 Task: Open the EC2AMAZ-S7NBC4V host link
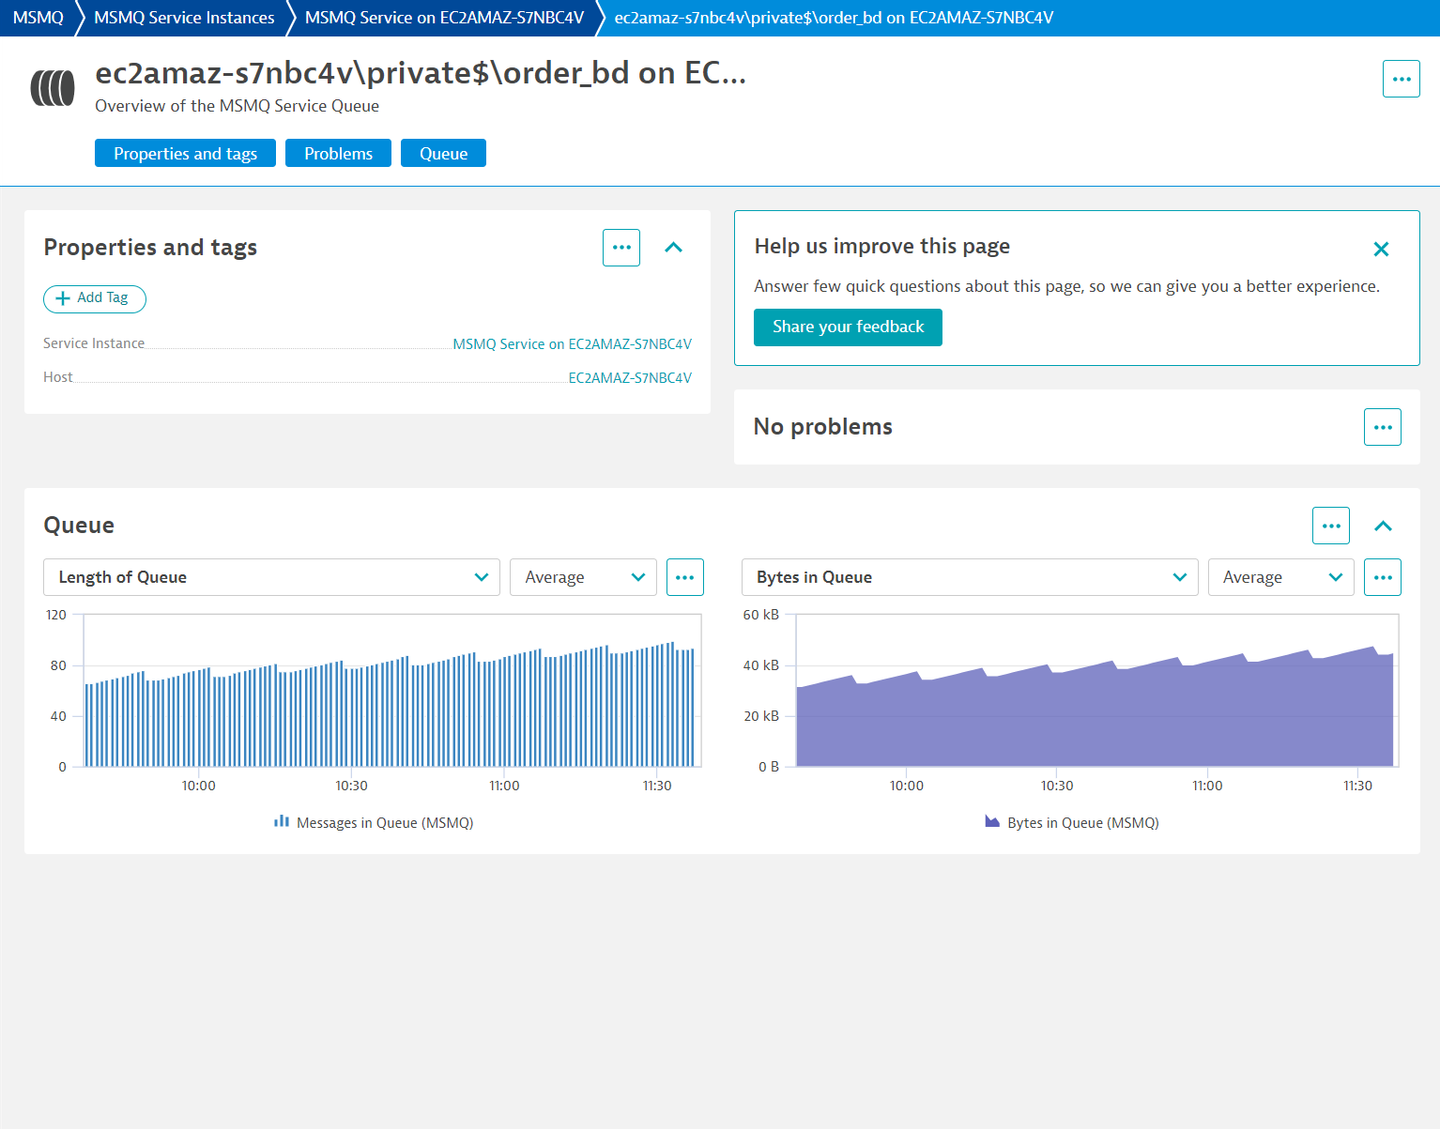pyautogui.click(x=629, y=377)
